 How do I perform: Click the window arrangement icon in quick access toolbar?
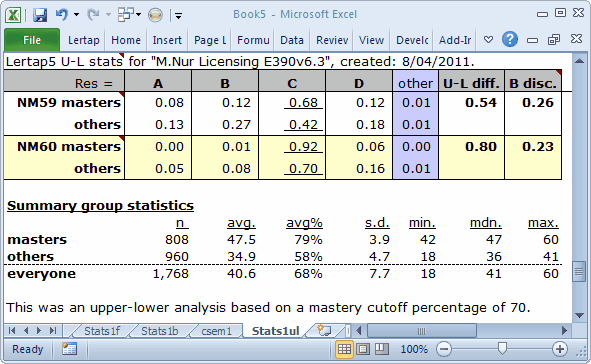126,15
